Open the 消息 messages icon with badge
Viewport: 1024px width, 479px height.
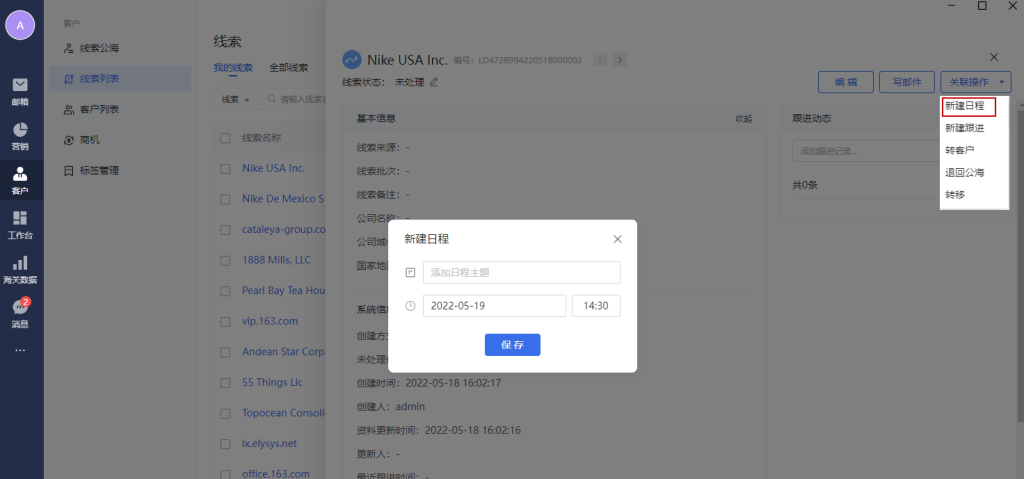pos(20,312)
